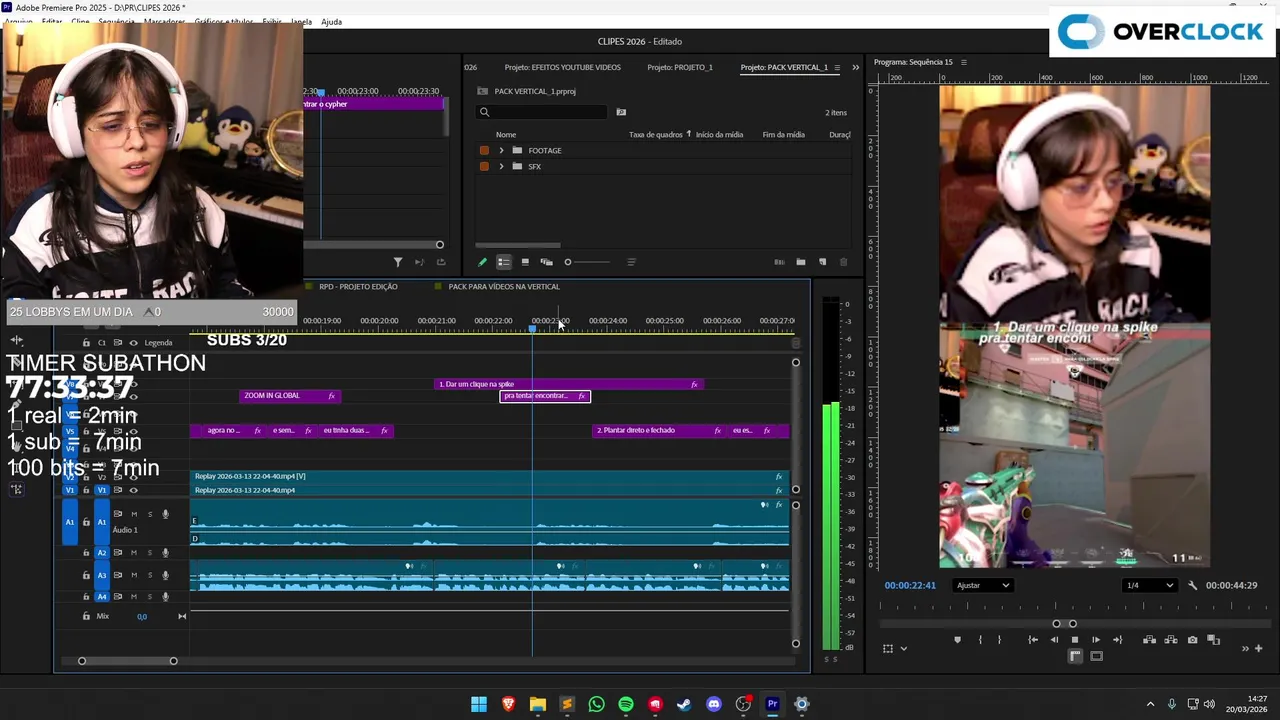
Task: Click the Extract button in Program monitor
Action: 1170,640
